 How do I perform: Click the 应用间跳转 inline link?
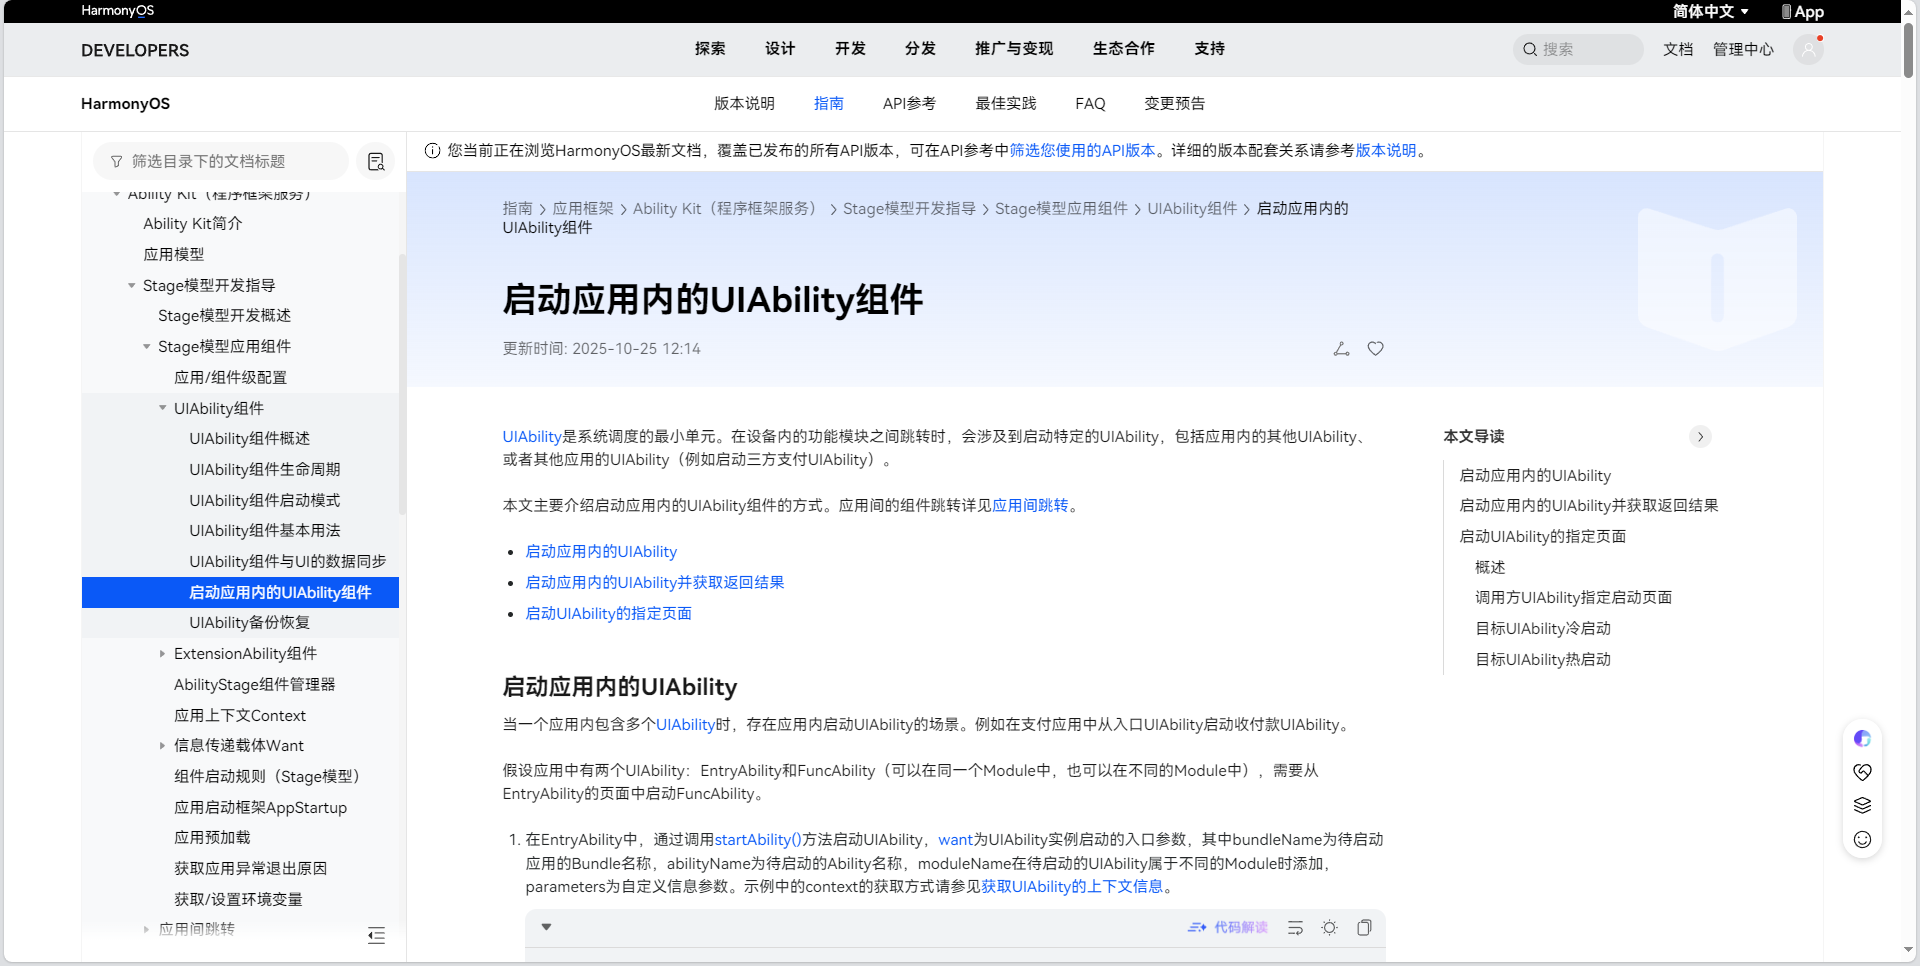coord(1030,506)
